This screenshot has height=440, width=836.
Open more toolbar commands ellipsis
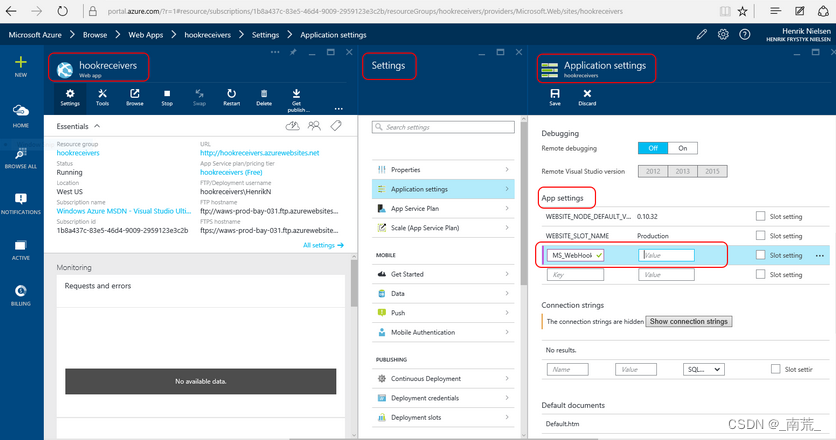click(x=339, y=109)
